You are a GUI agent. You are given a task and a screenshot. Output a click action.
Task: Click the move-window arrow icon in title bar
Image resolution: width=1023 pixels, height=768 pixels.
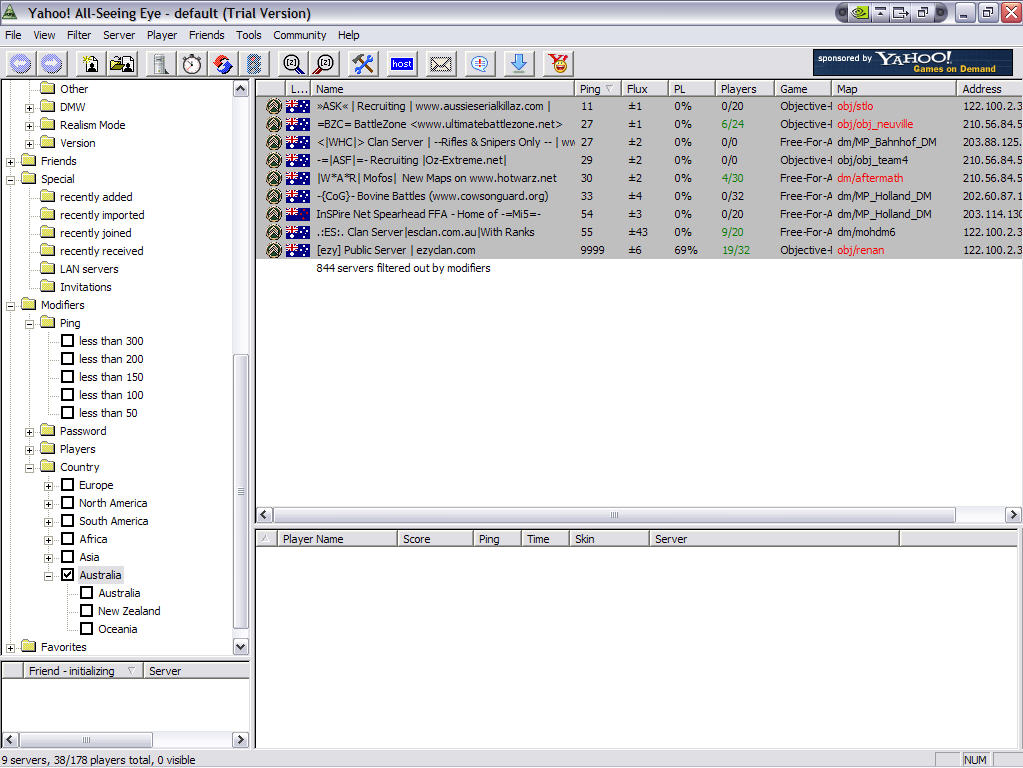click(x=901, y=12)
